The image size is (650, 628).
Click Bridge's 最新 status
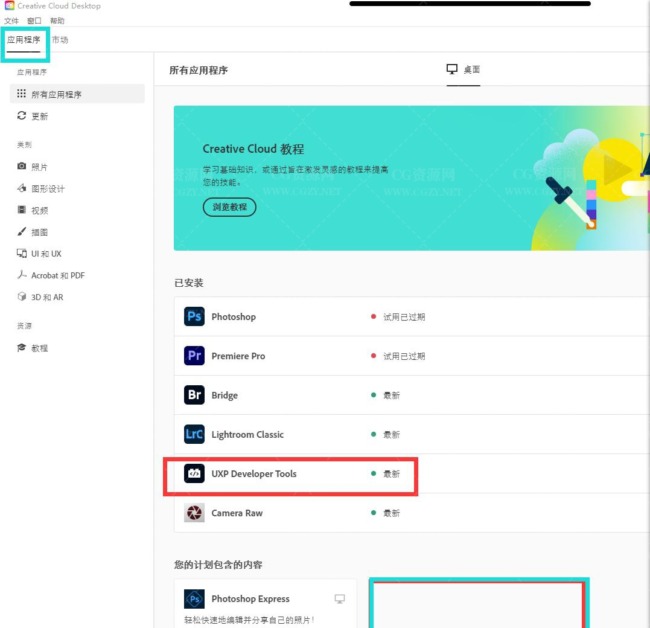pos(391,395)
